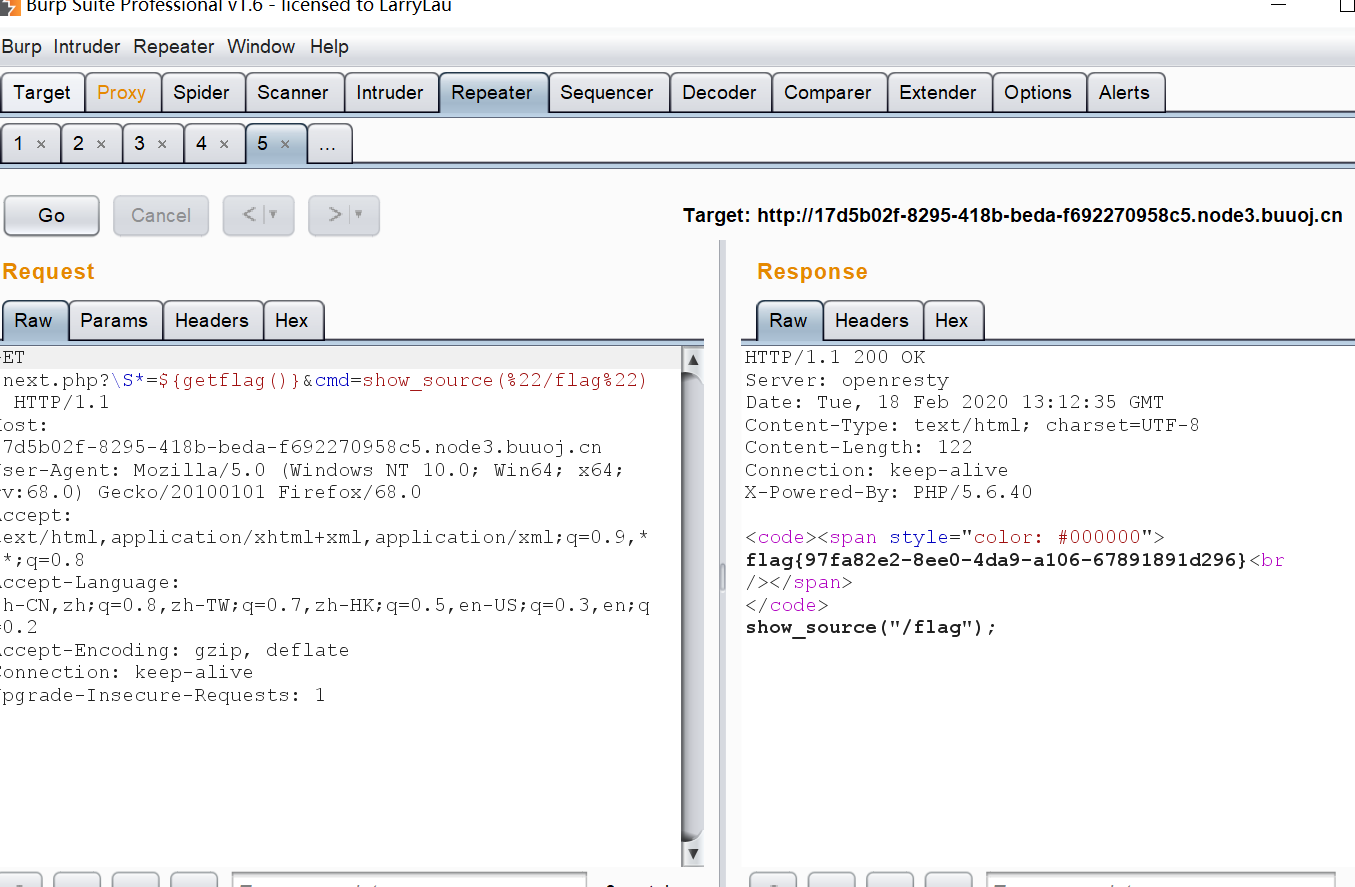This screenshot has width=1355, height=887.
Task: Switch to the Spider tab
Action: [202, 93]
